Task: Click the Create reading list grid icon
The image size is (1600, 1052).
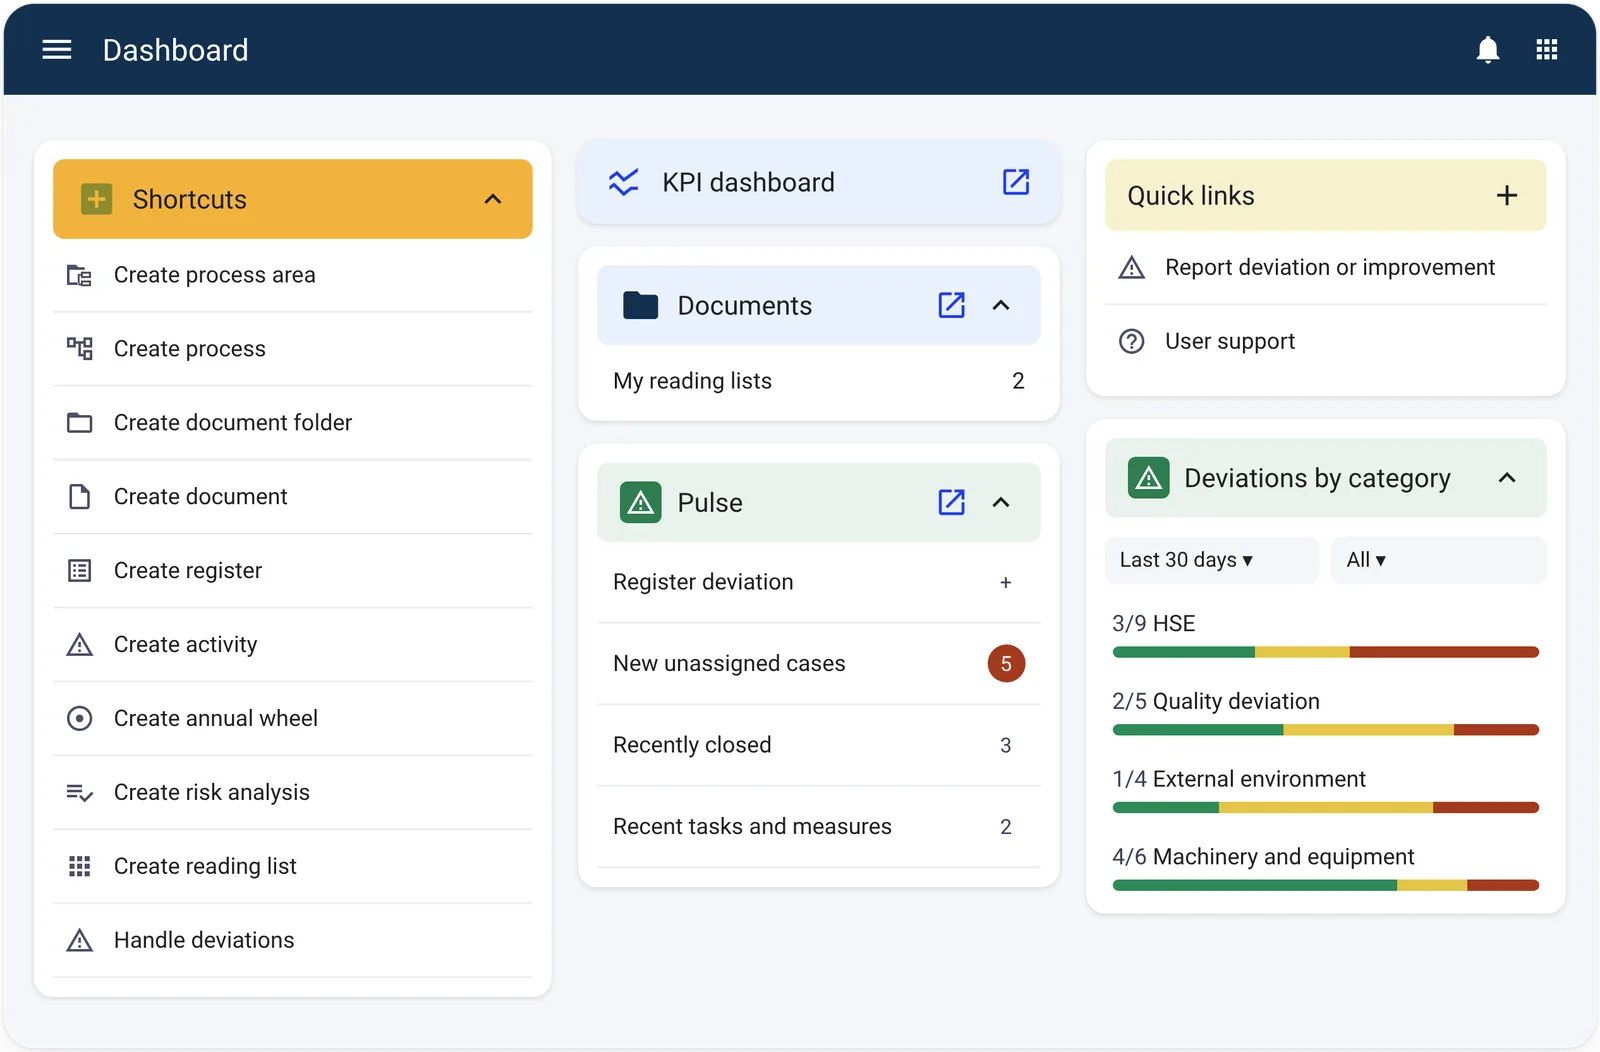Action: 79,867
